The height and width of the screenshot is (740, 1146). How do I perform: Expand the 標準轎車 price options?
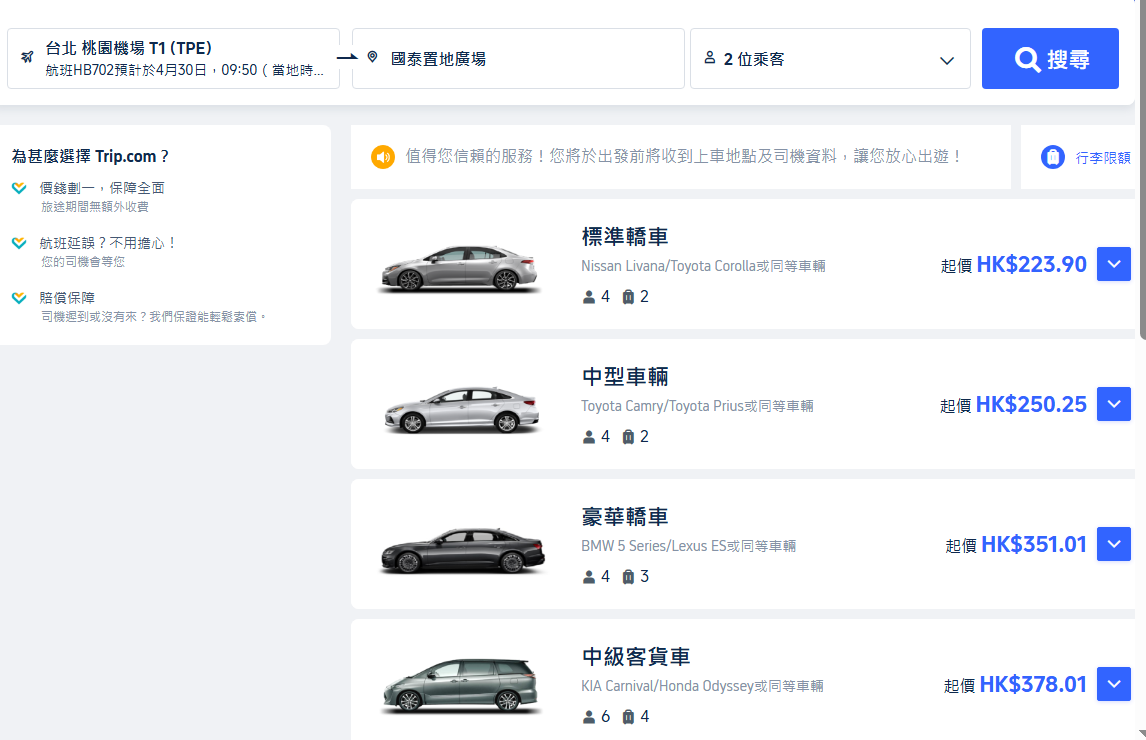pyautogui.click(x=1113, y=265)
